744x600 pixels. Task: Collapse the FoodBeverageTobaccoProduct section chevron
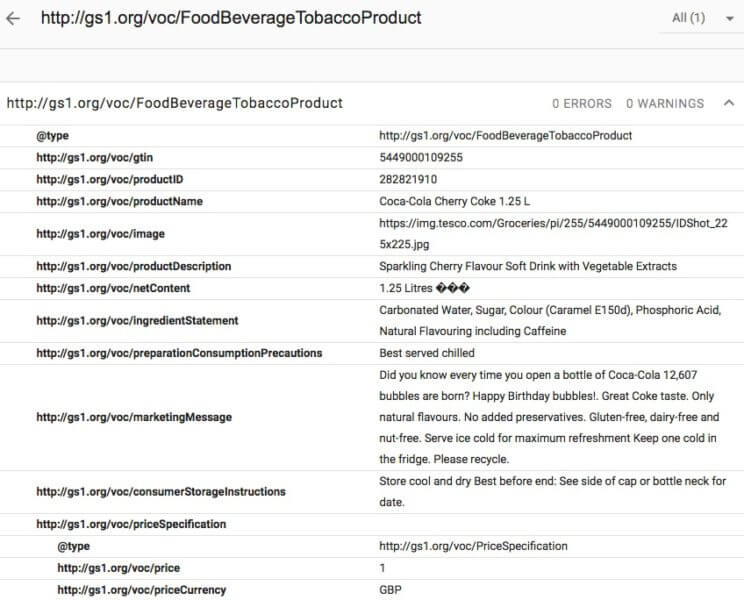click(x=727, y=103)
